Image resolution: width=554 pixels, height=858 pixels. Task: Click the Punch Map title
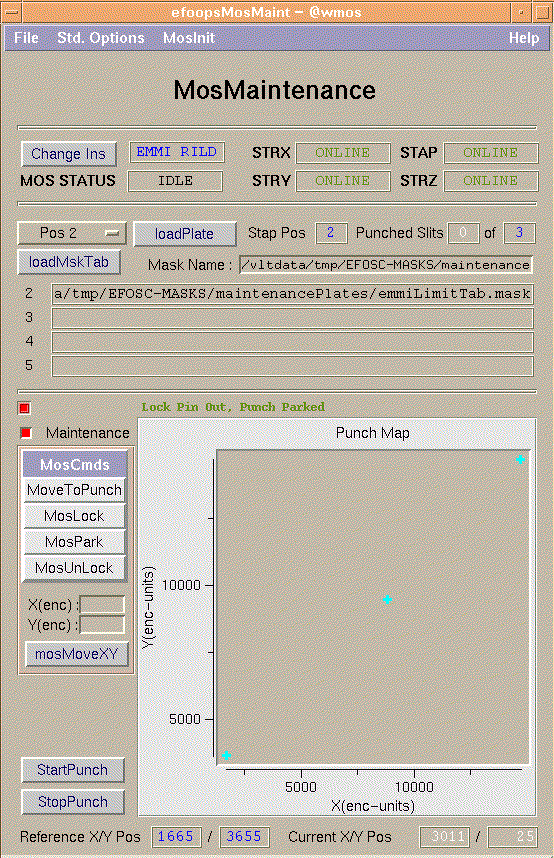click(x=372, y=433)
